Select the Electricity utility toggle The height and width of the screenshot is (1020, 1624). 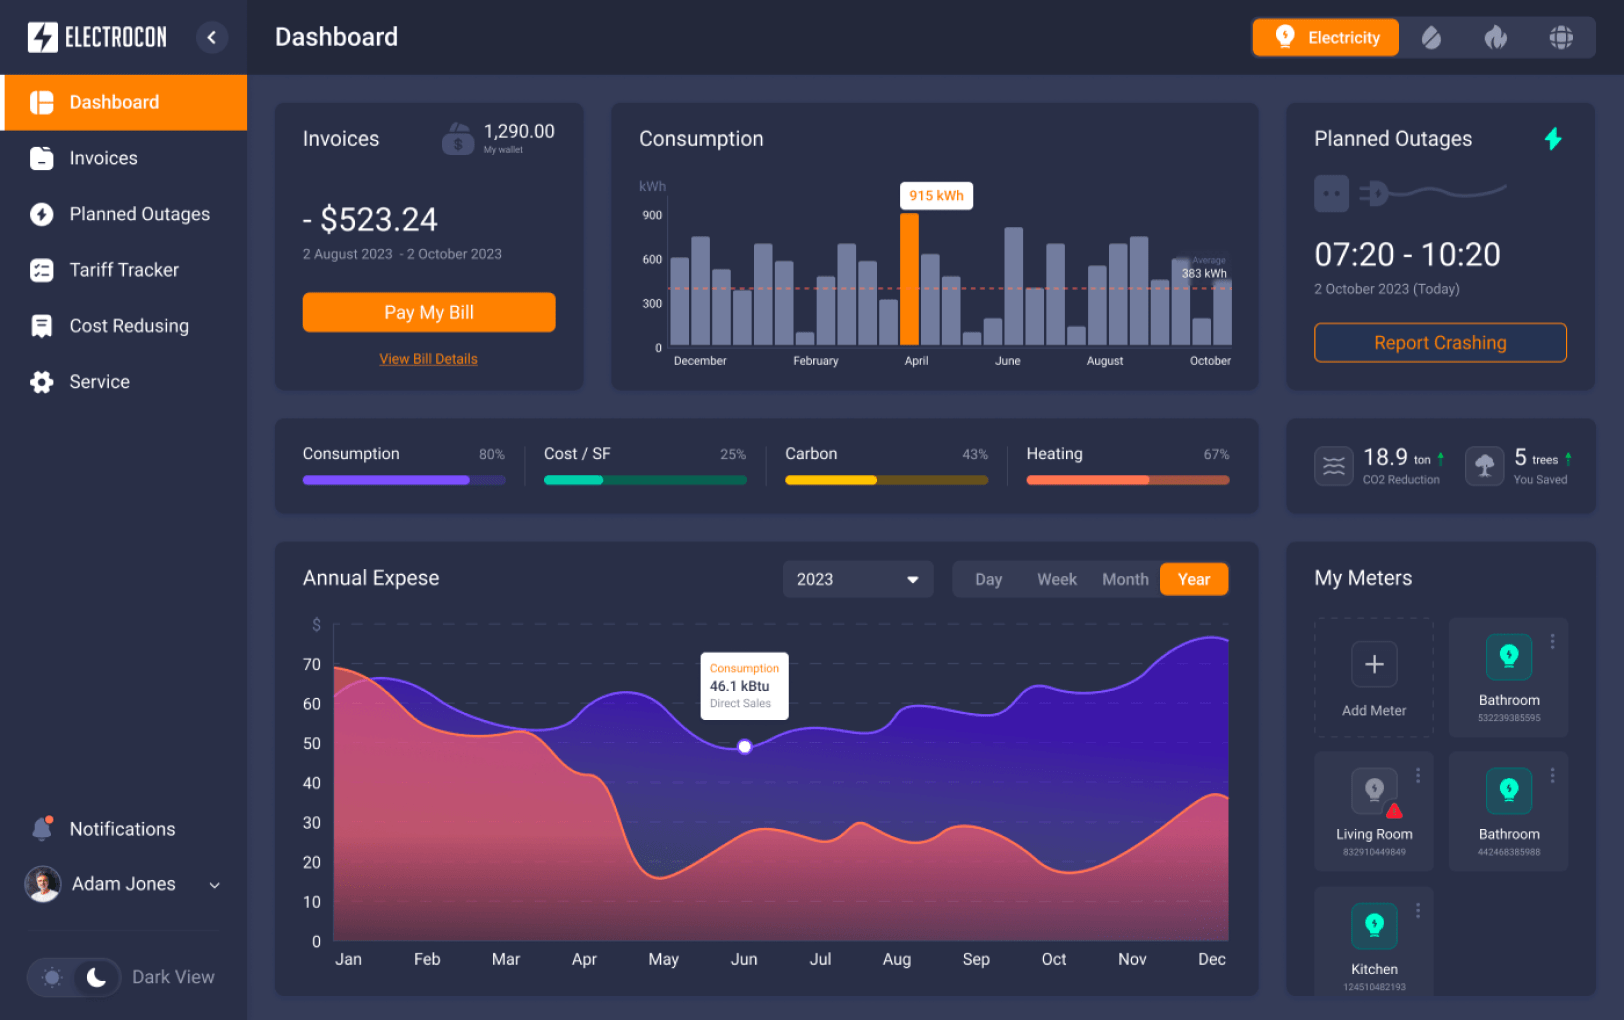tap(1325, 37)
